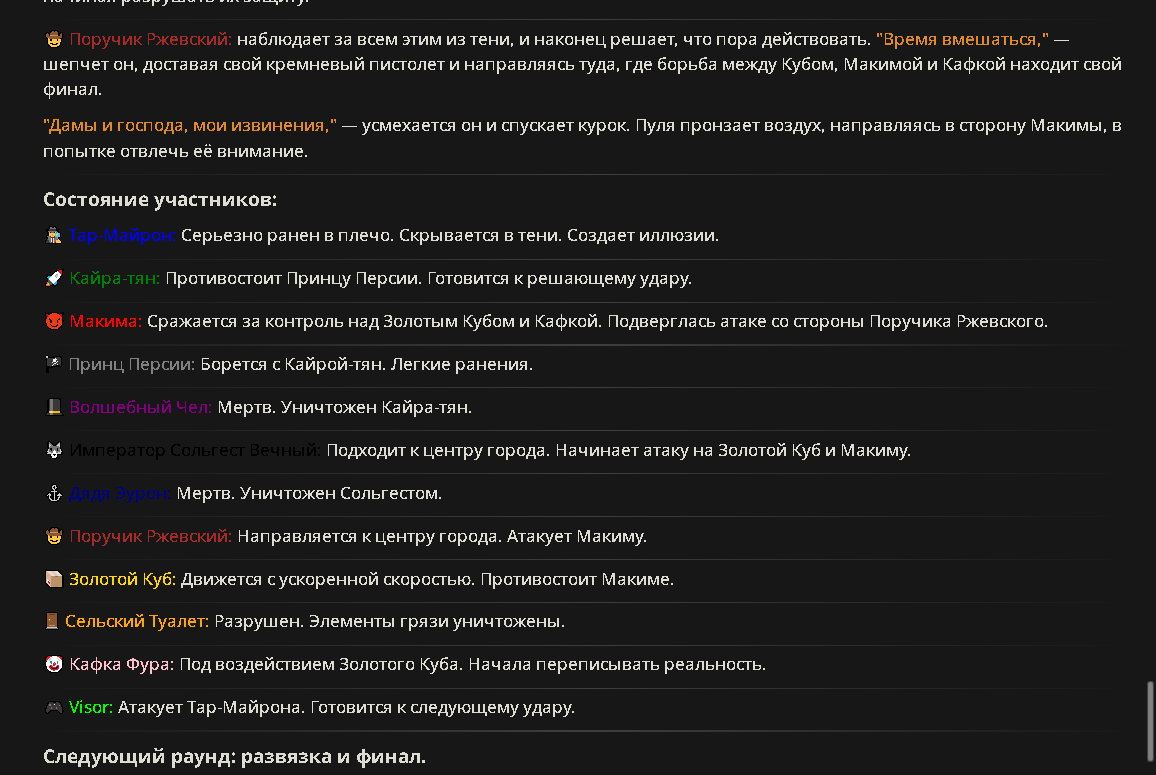Click the red Макима name label
The height and width of the screenshot is (775, 1156).
point(105,322)
